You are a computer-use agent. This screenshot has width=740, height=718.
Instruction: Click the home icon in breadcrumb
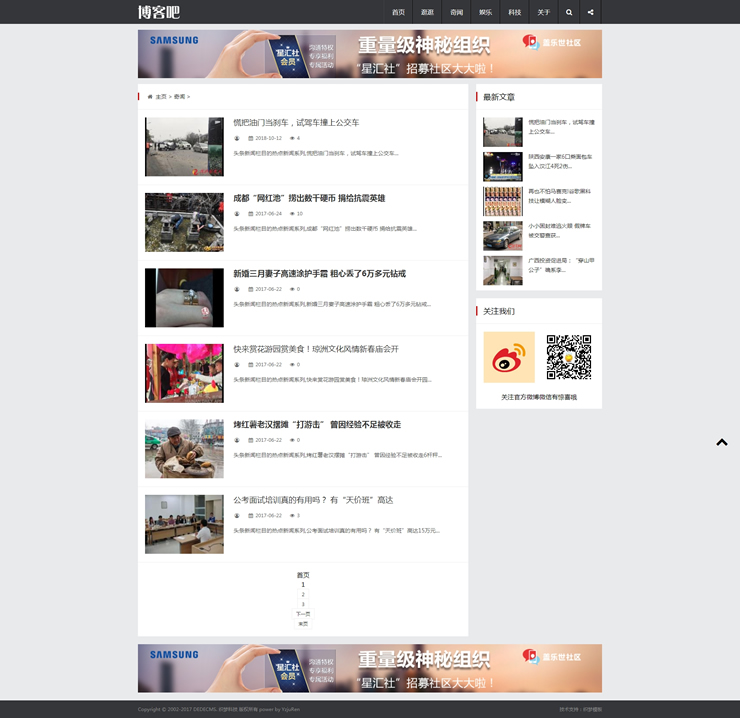[150, 97]
